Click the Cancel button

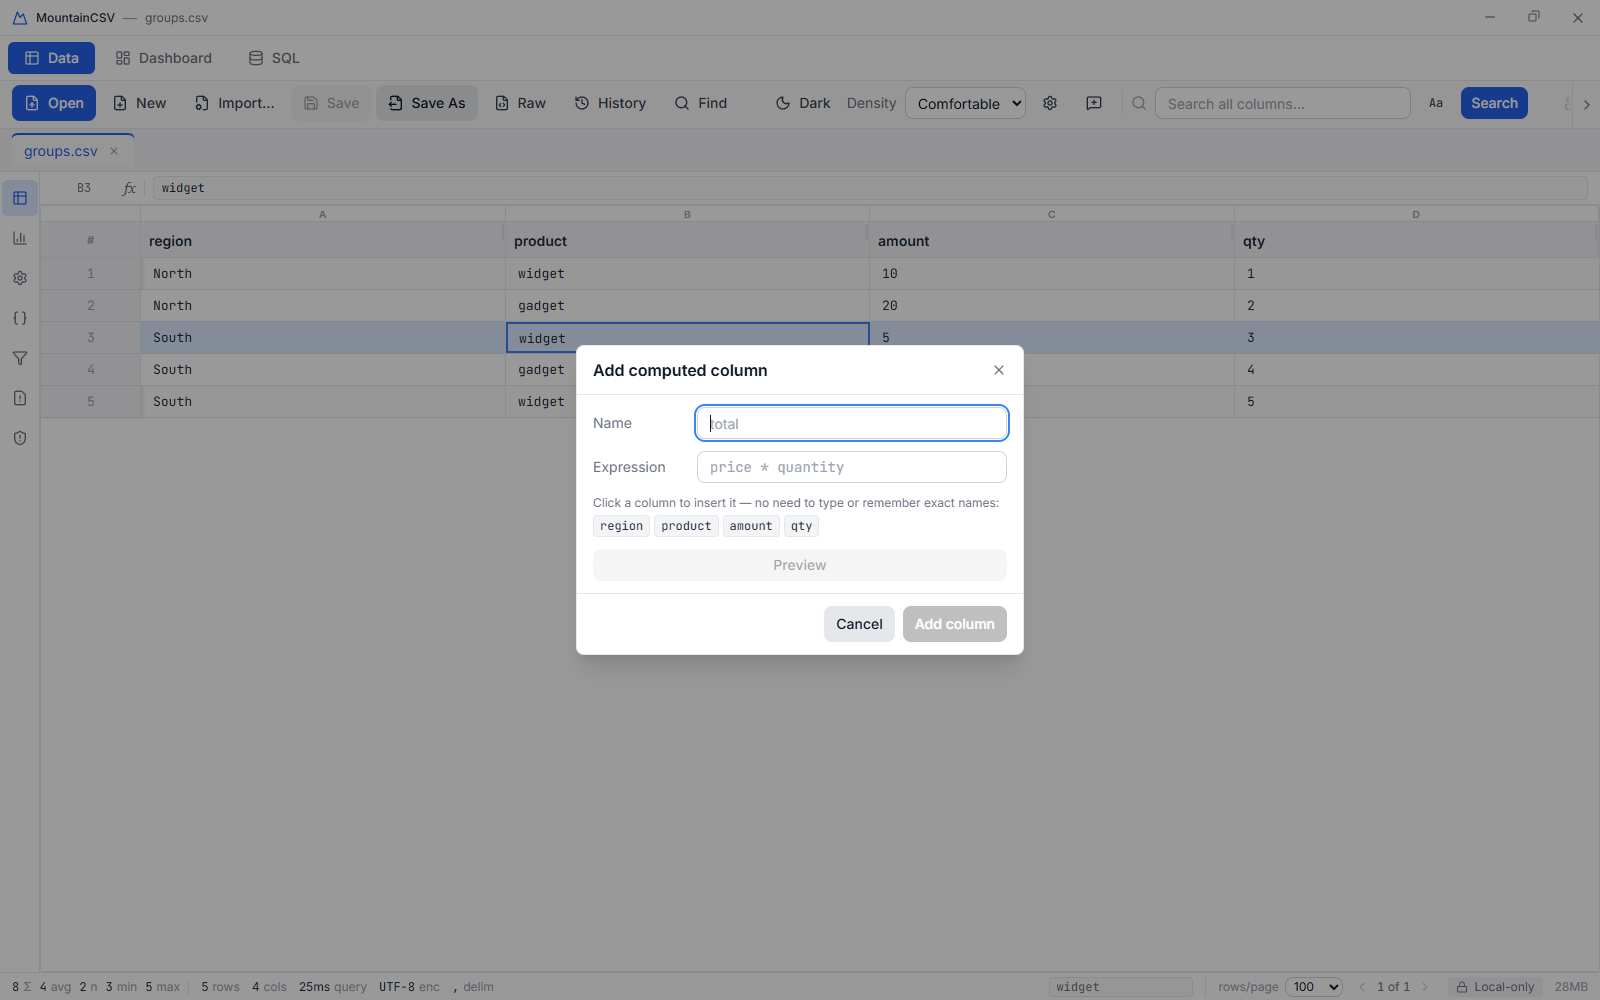click(859, 624)
